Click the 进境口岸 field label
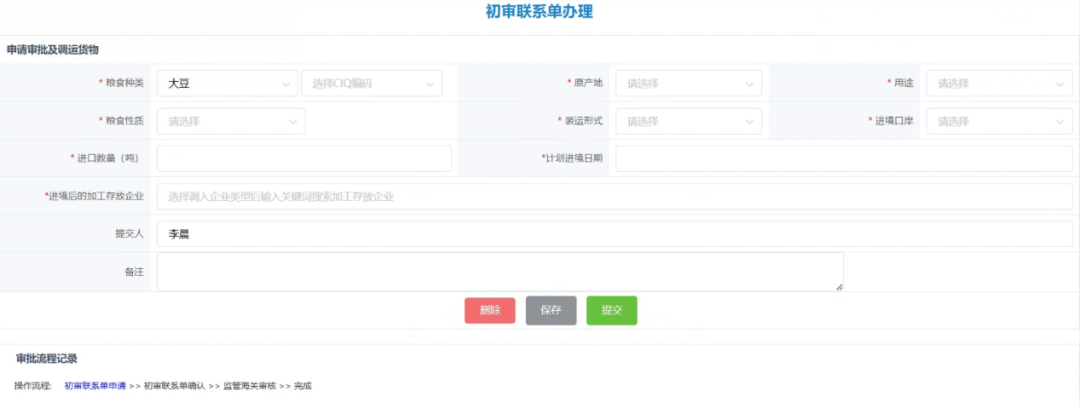The height and width of the screenshot is (408, 1080). pyautogui.click(x=894, y=121)
